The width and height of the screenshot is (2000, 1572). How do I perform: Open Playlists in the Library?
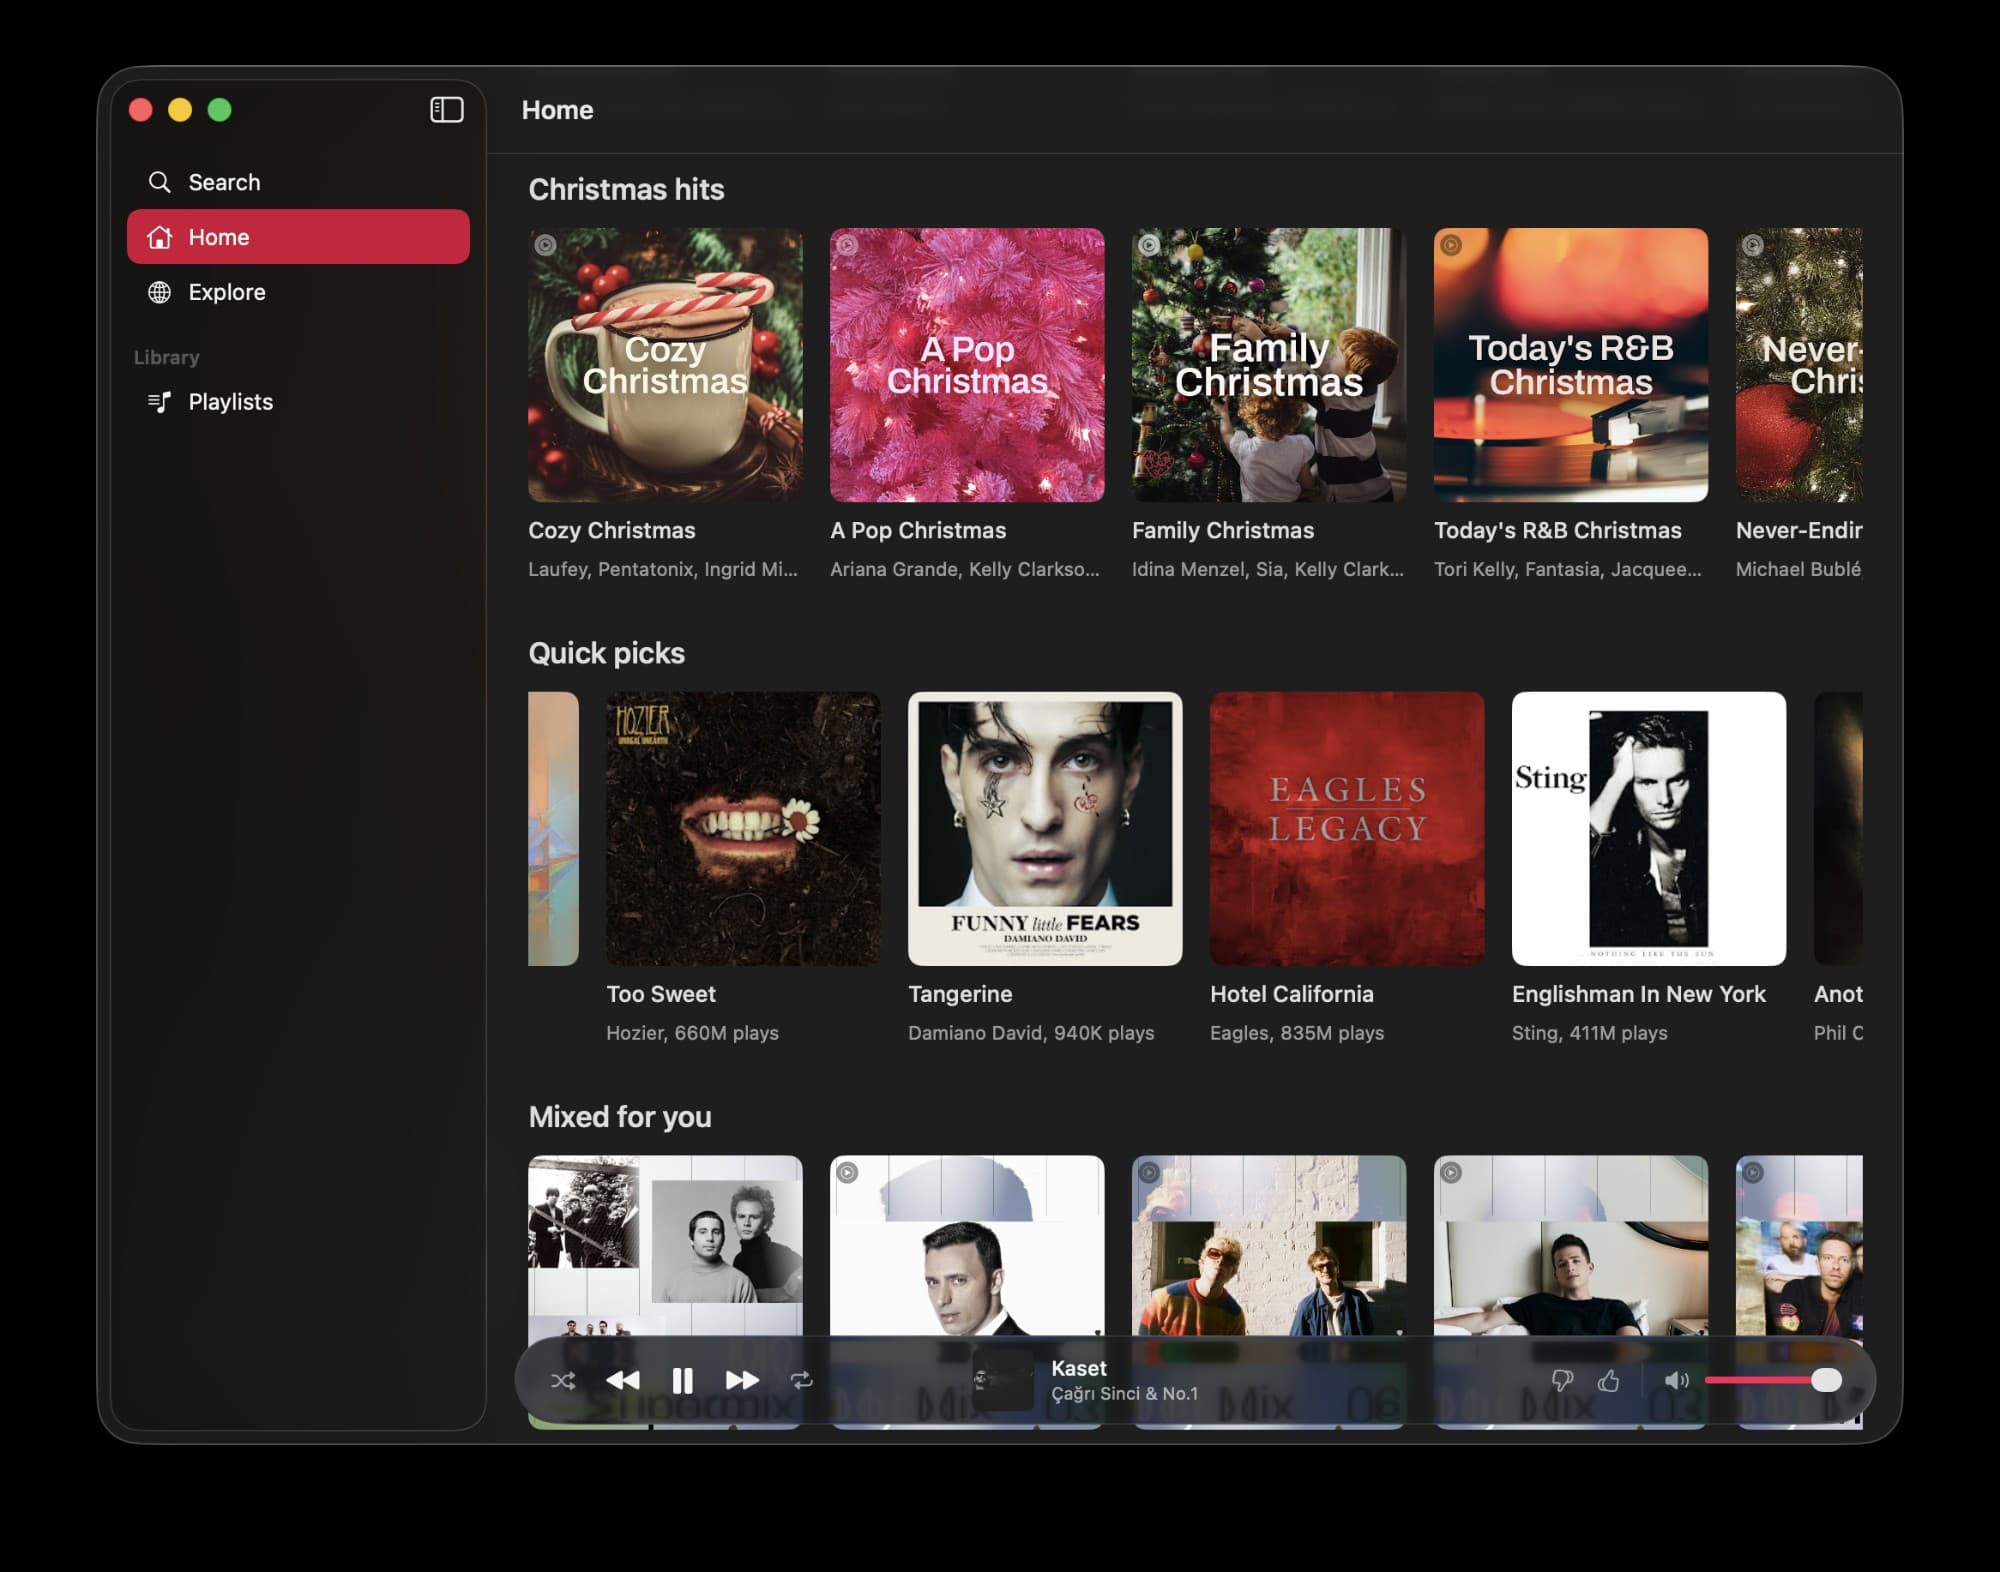click(x=230, y=402)
